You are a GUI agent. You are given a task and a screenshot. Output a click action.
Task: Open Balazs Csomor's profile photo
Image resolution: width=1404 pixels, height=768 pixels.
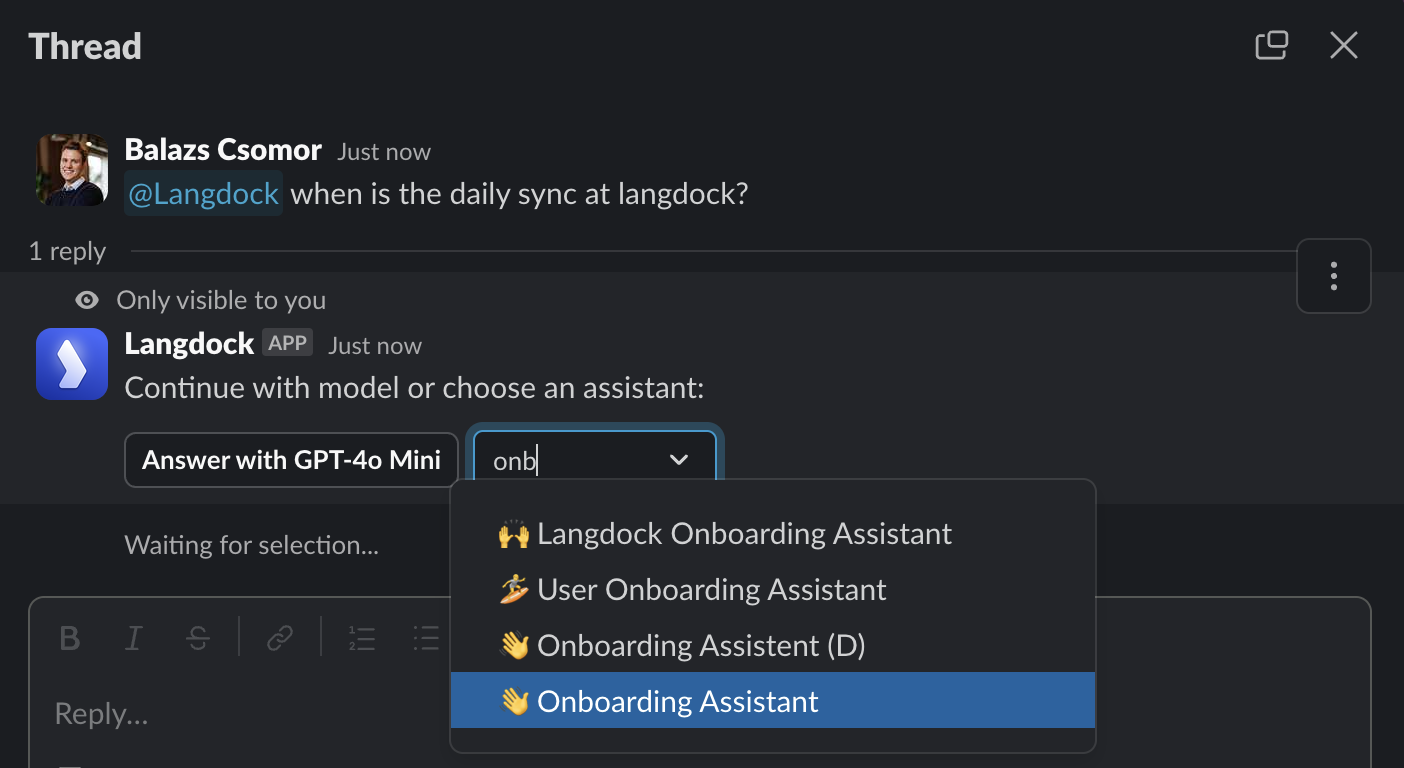click(72, 170)
